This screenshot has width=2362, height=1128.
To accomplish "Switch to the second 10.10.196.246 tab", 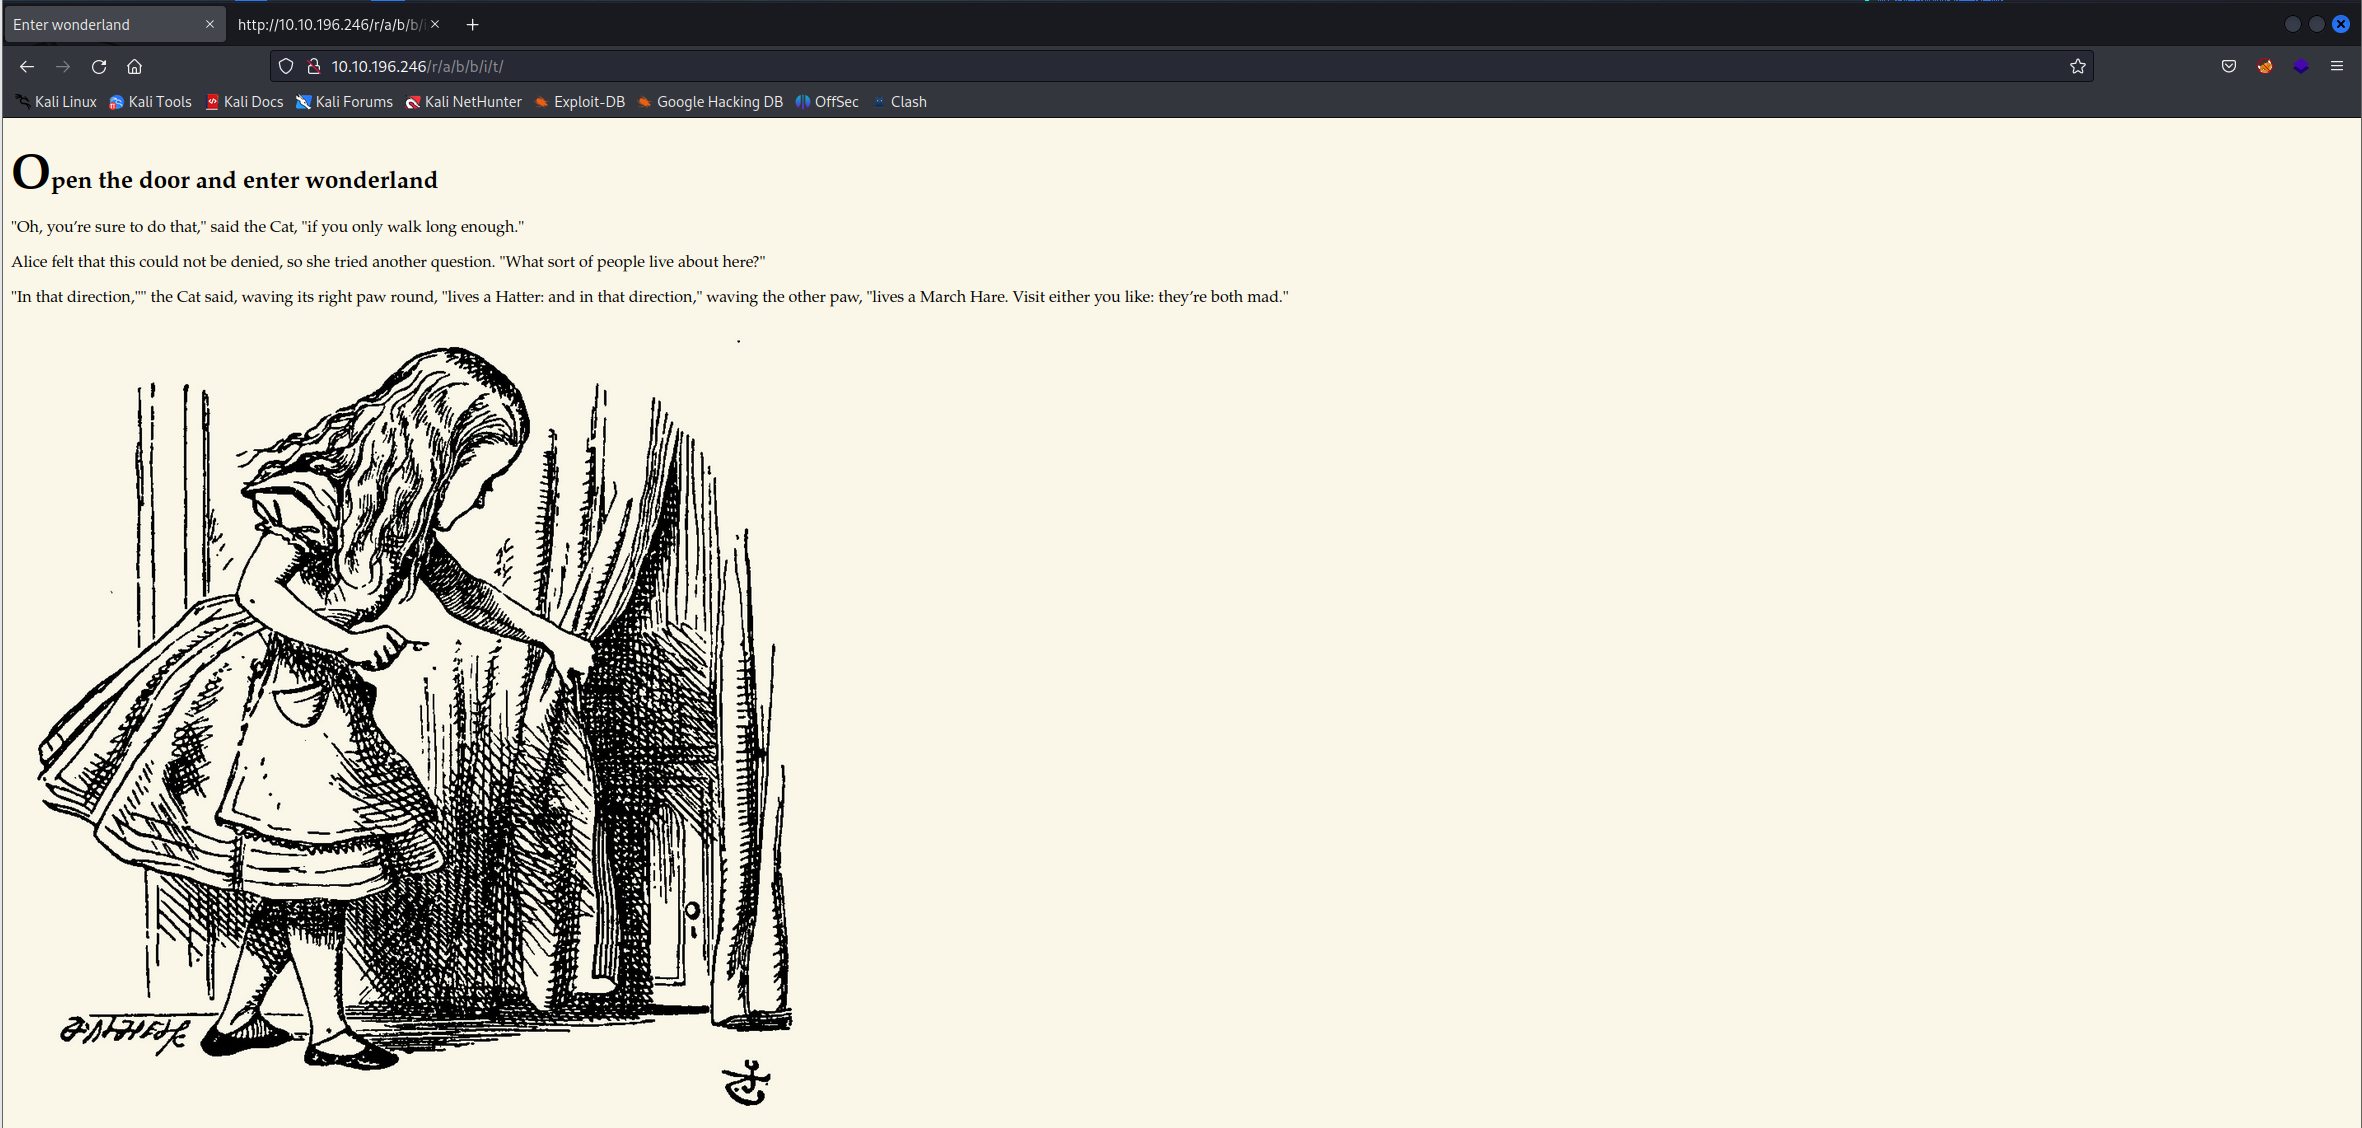I will click(330, 24).
